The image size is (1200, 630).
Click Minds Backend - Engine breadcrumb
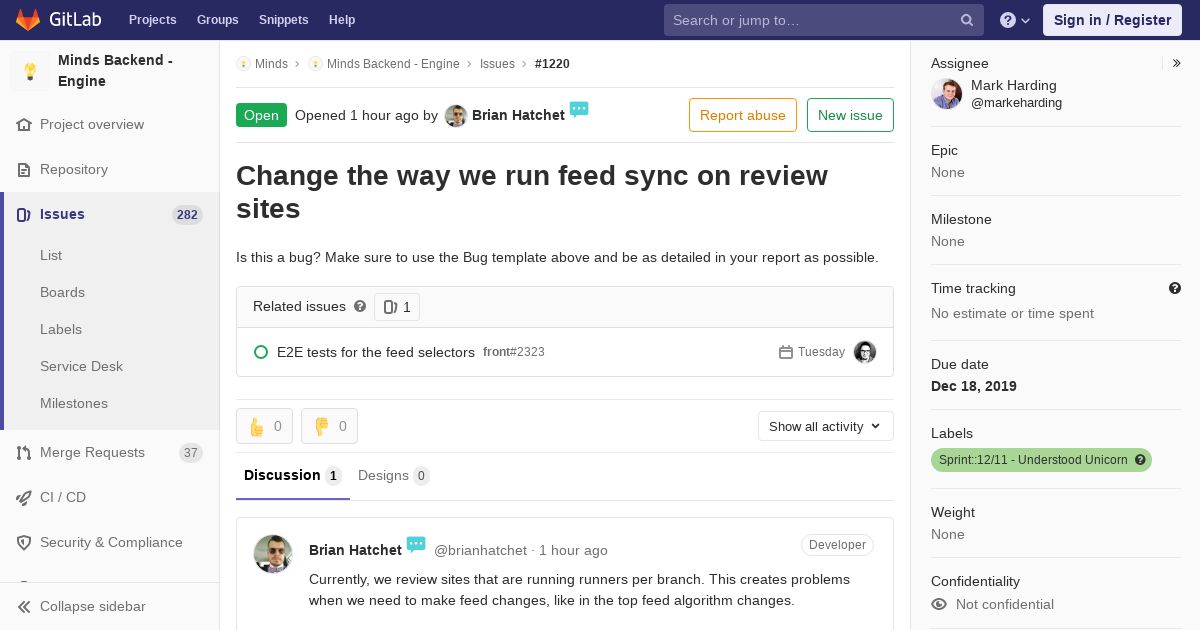(393, 64)
